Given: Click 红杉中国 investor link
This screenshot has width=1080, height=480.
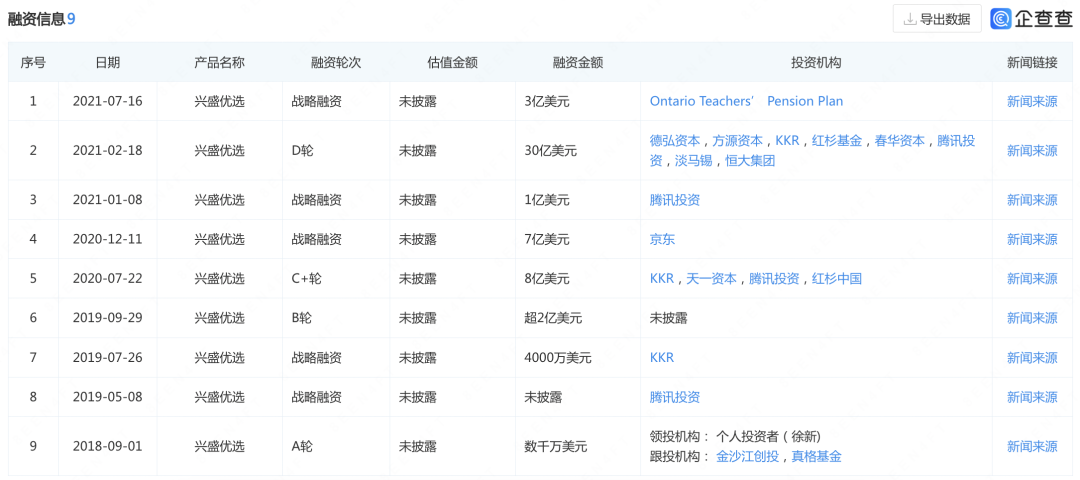Looking at the screenshot, I should pos(836,278).
